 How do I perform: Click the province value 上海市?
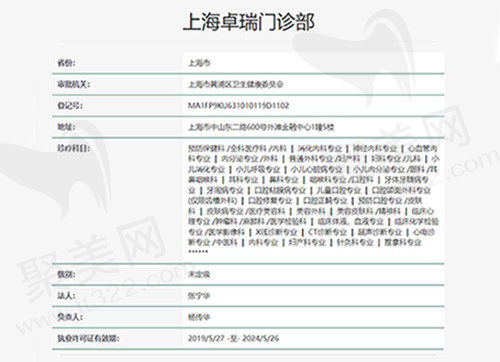[x=199, y=63]
